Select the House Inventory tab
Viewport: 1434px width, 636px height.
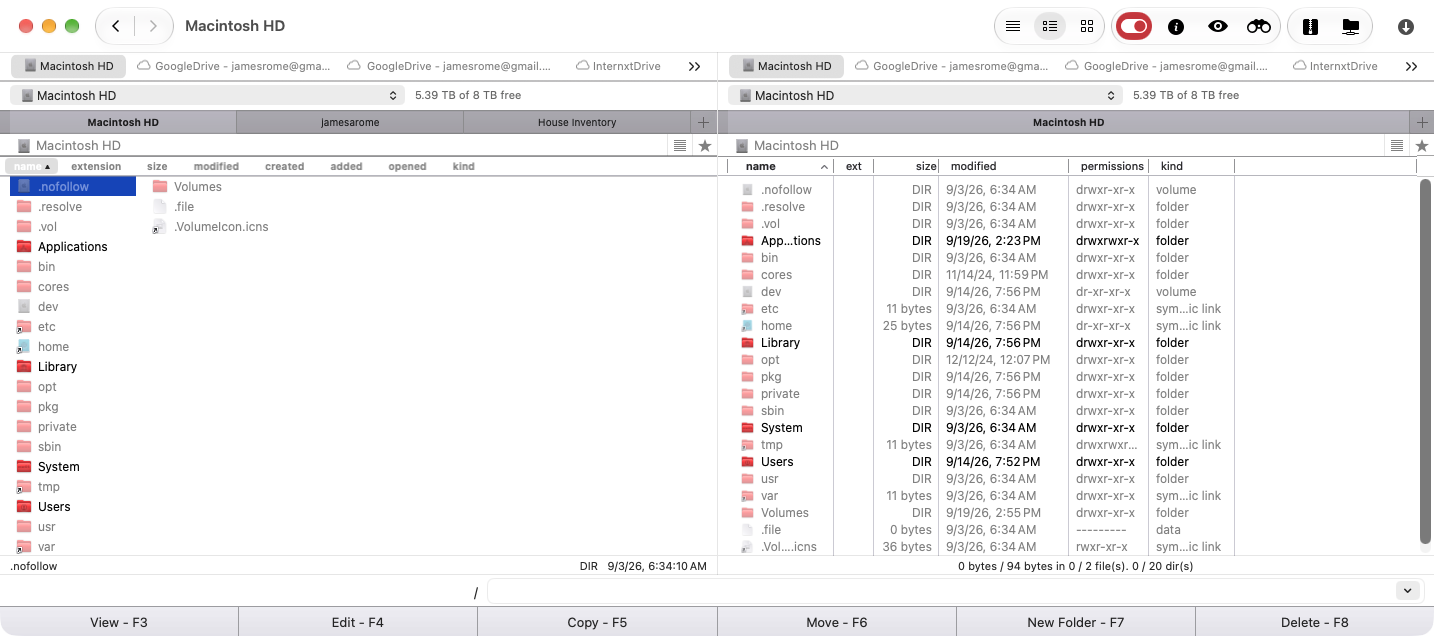click(x=577, y=122)
